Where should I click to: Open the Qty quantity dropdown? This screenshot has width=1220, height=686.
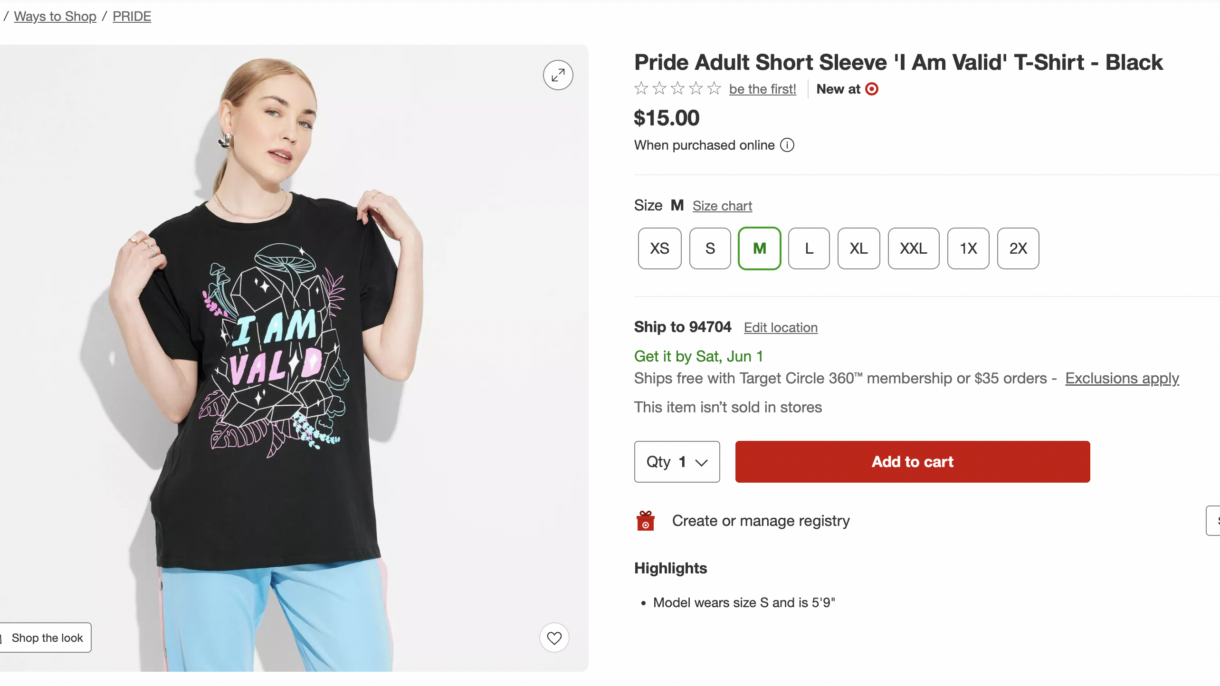coord(677,462)
